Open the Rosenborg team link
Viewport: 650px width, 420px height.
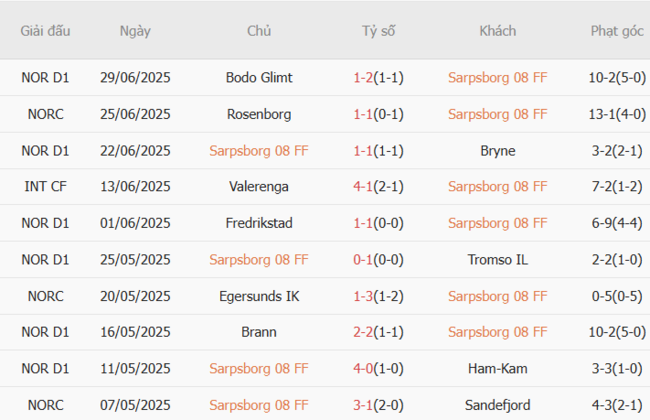[259, 114]
